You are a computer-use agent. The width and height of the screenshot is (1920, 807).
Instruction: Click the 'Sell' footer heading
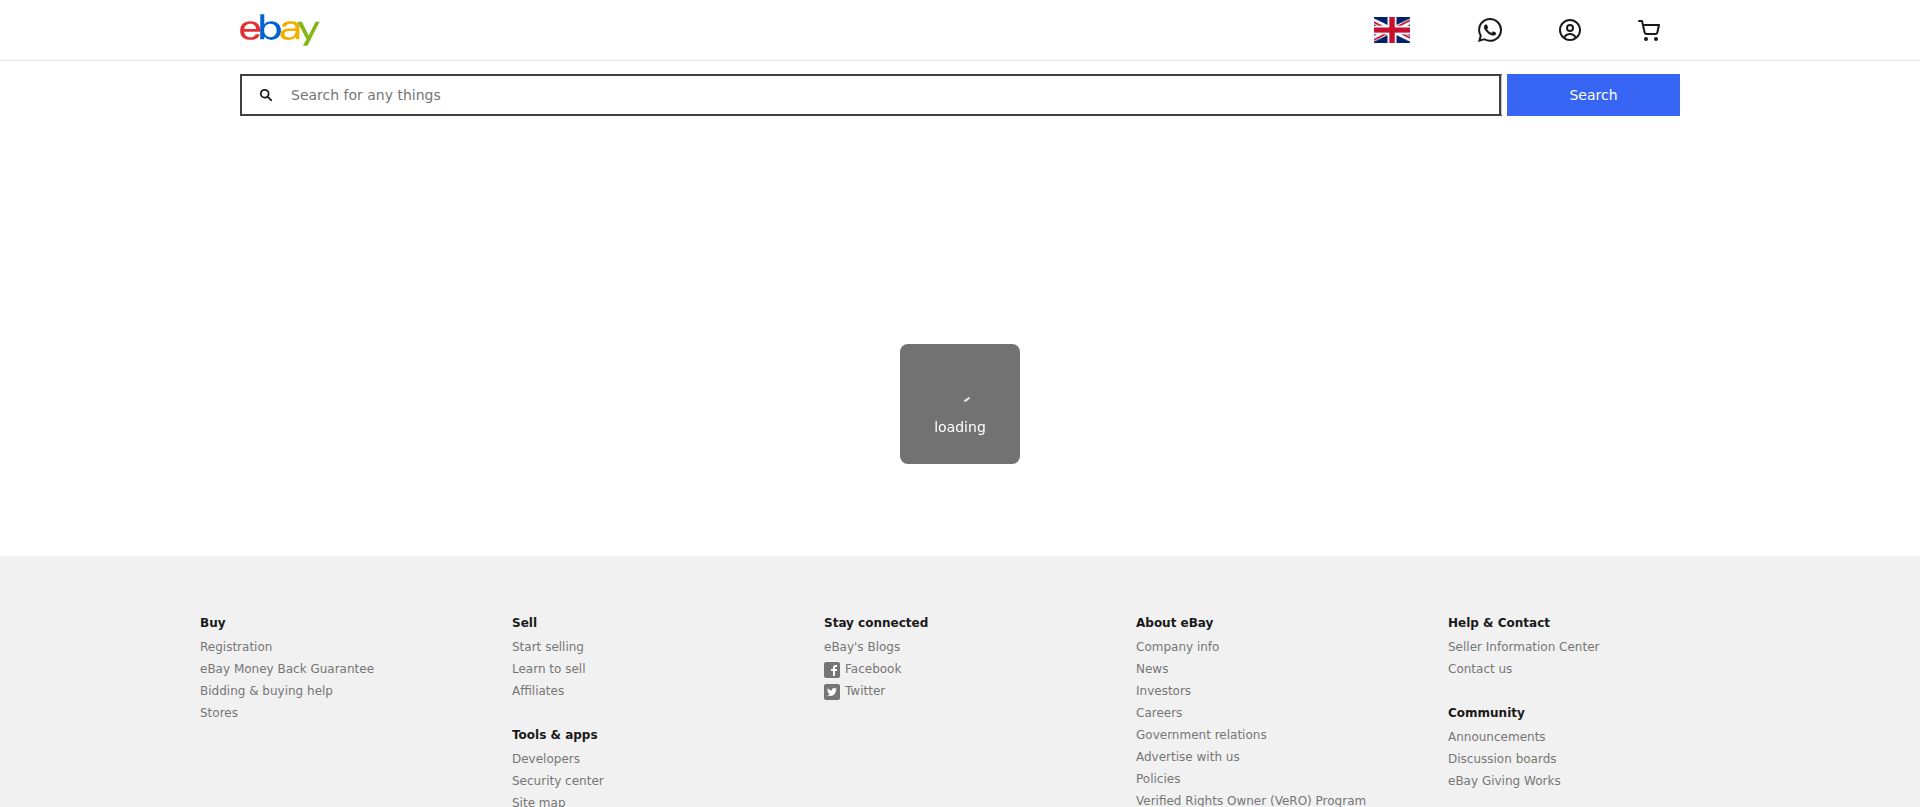tap(525, 623)
